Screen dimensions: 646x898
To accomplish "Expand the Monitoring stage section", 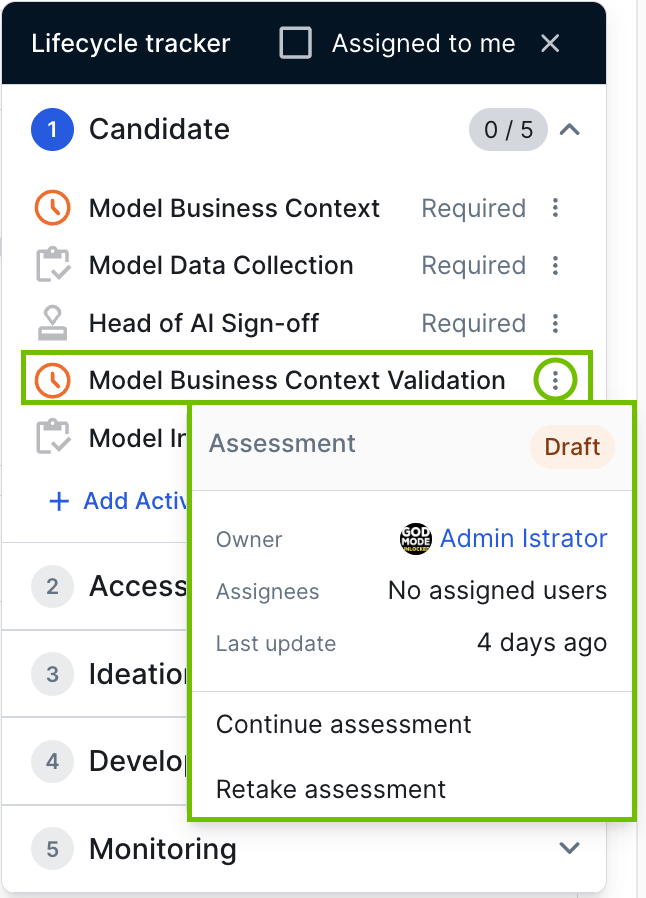I will pyautogui.click(x=570, y=848).
